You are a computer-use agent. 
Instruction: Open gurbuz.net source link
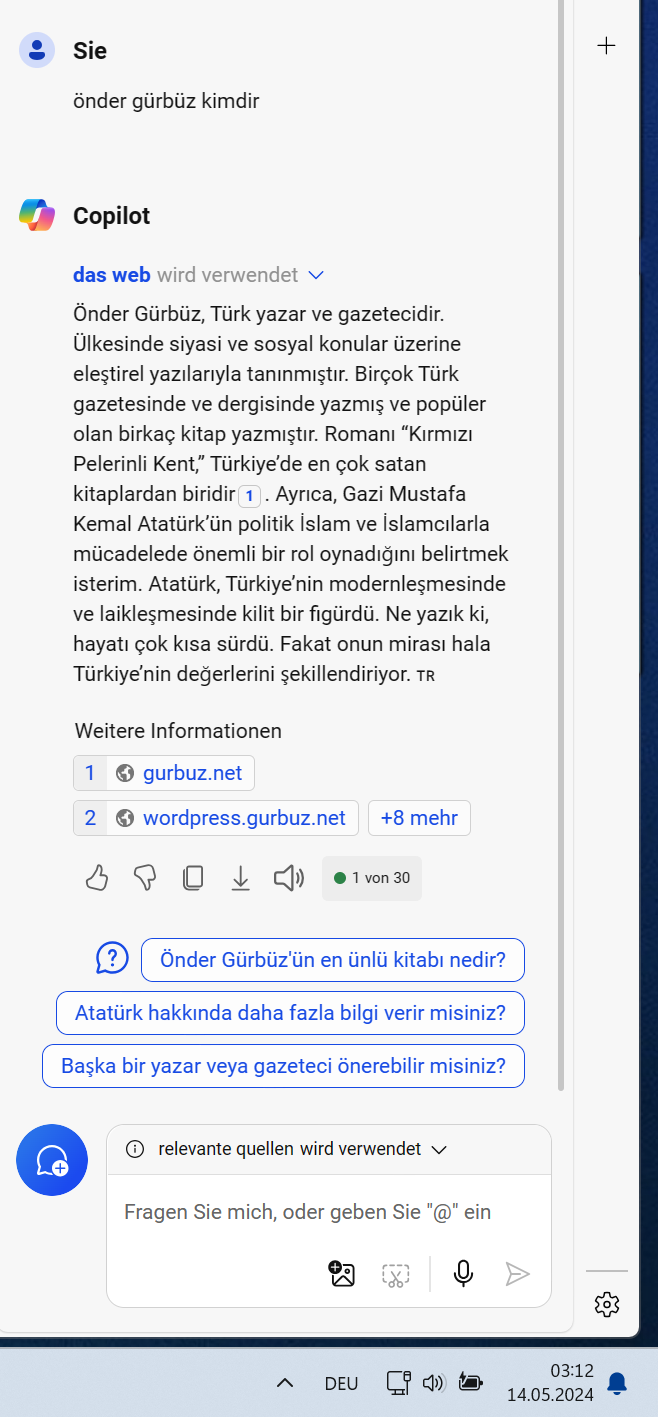(x=164, y=773)
